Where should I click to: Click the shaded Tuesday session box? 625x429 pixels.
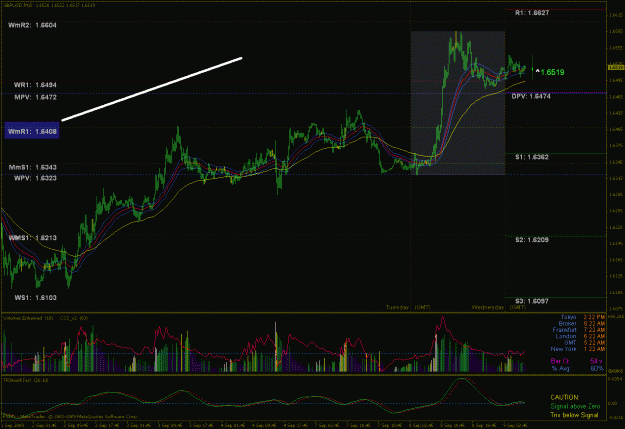pyautogui.click(x=458, y=103)
